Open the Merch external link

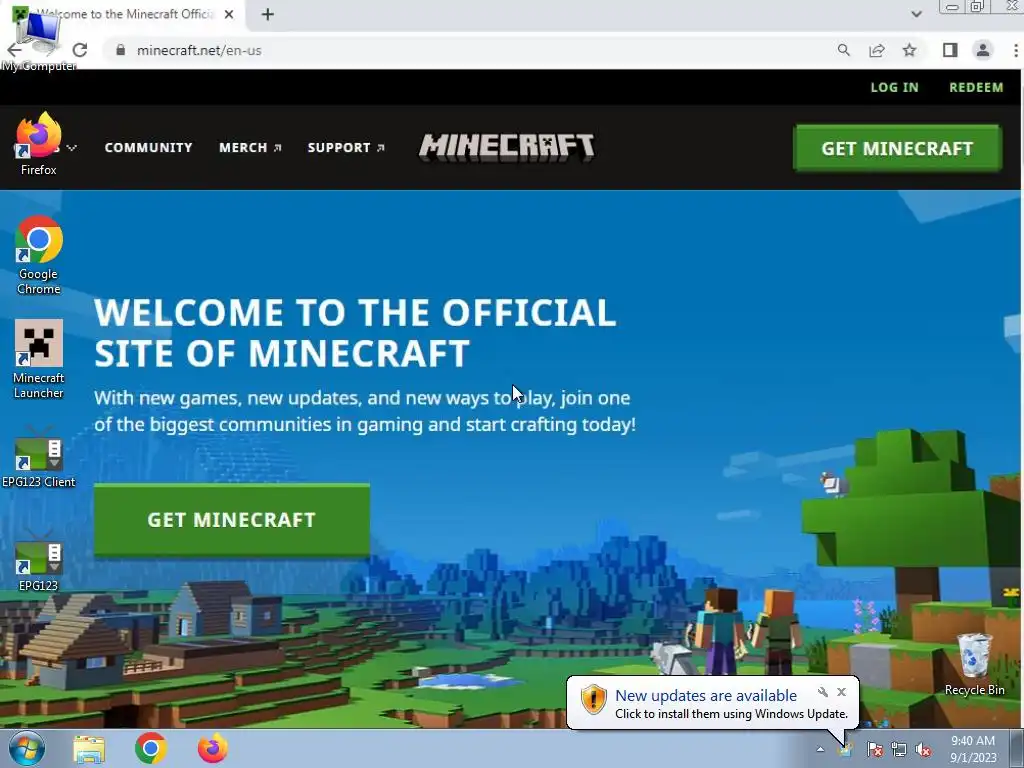point(250,148)
